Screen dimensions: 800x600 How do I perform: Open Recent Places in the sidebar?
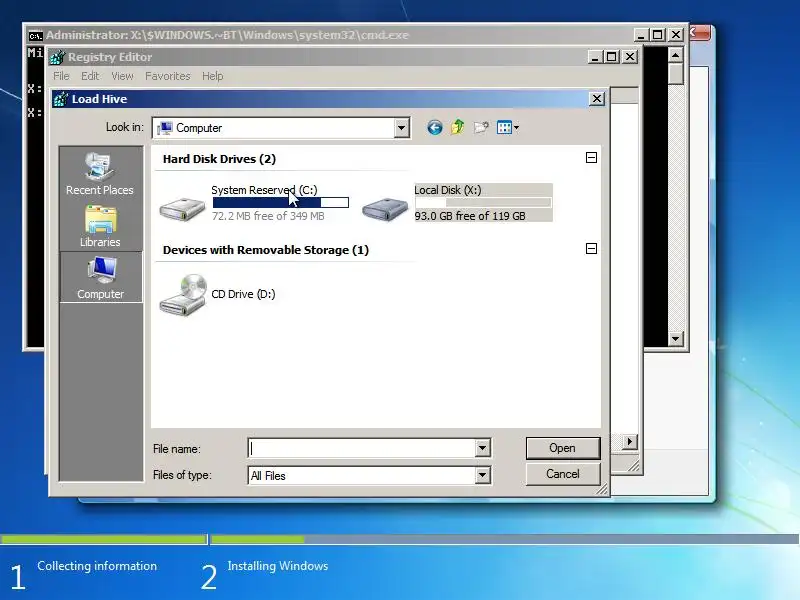tap(100, 173)
